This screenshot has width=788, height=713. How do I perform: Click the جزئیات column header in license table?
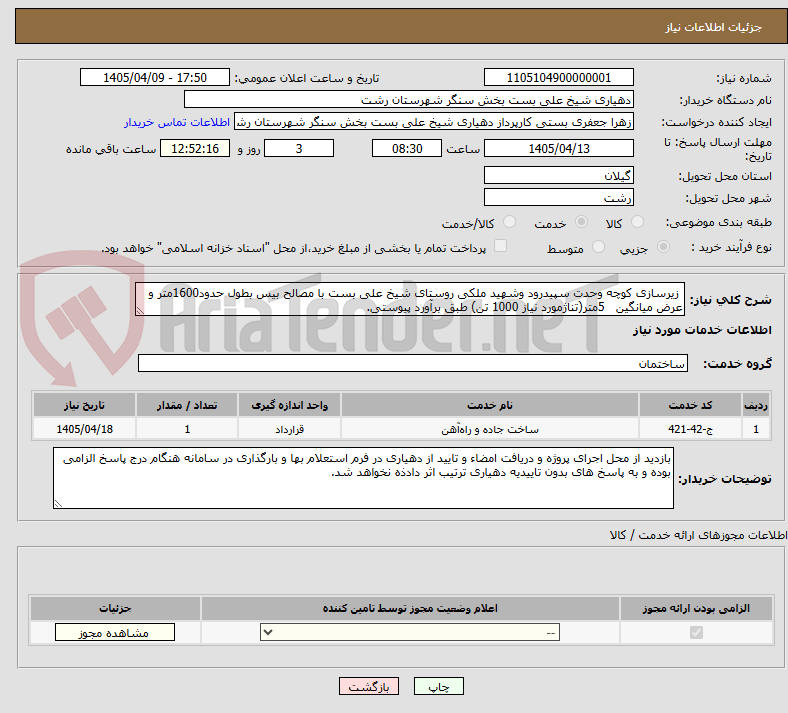115,608
